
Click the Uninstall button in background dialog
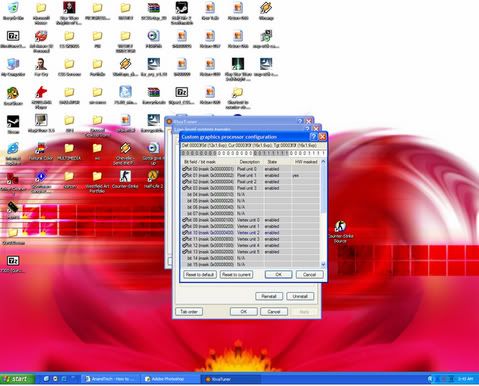[300, 296]
